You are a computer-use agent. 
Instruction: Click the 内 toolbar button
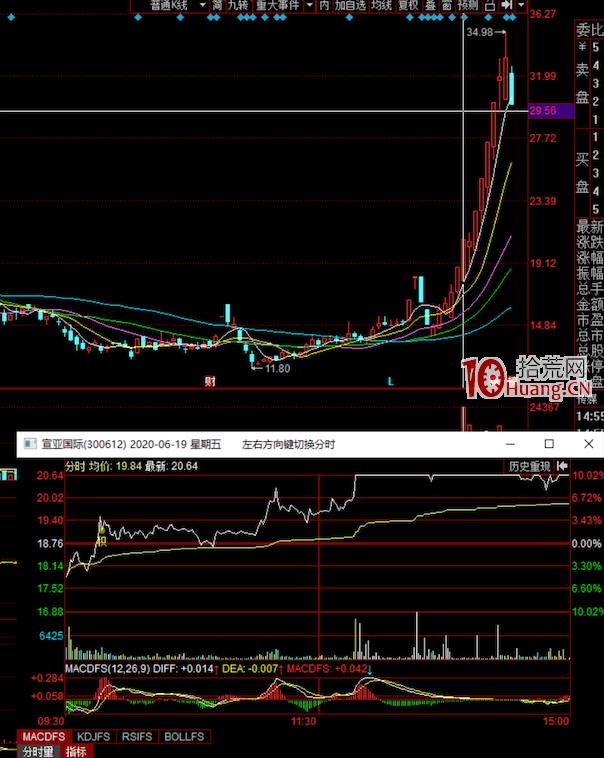(x=324, y=5)
